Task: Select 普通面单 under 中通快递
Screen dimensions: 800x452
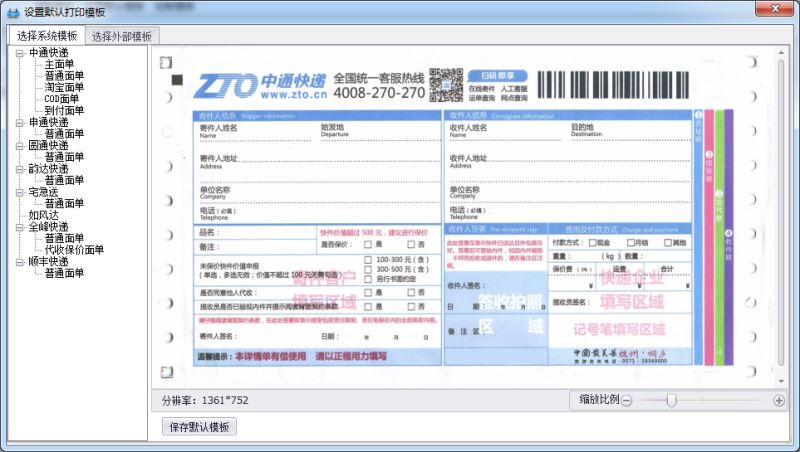Action: [64, 76]
